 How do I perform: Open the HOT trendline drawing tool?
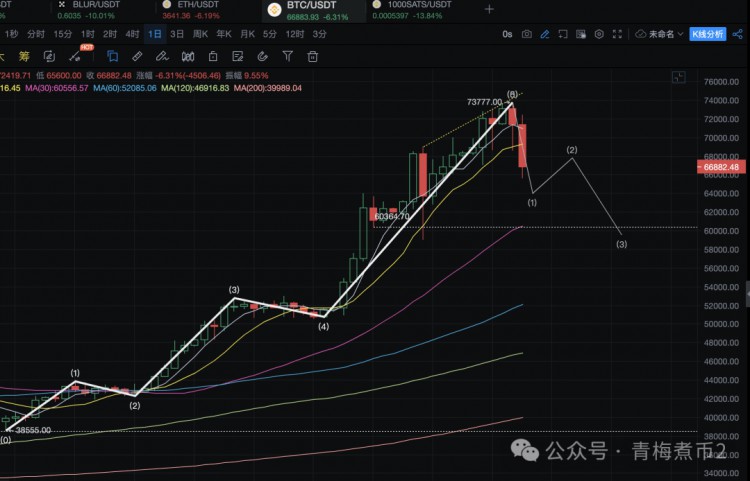pyautogui.click(x=75, y=56)
